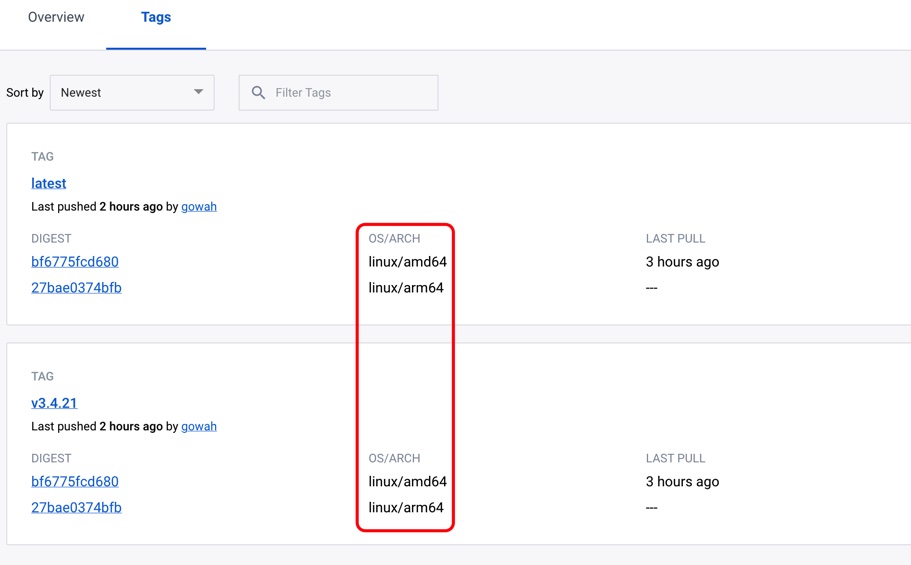Click the magnifier icon in Filter Tags

click(x=259, y=92)
